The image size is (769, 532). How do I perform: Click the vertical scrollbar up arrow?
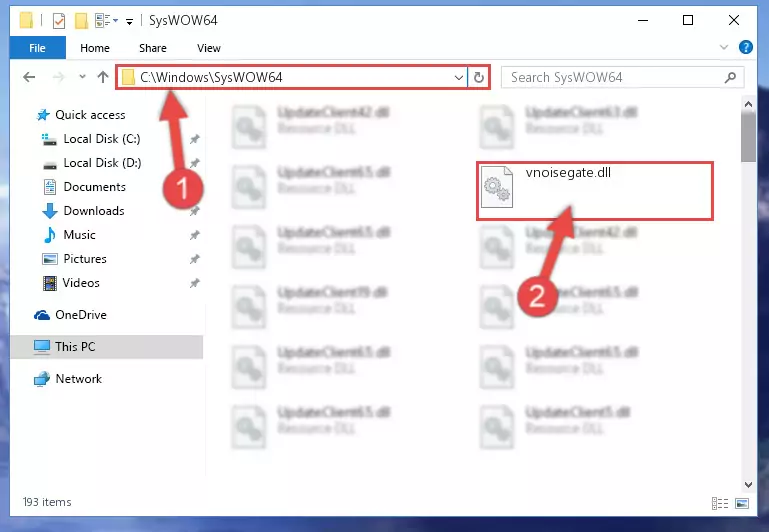[748, 104]
